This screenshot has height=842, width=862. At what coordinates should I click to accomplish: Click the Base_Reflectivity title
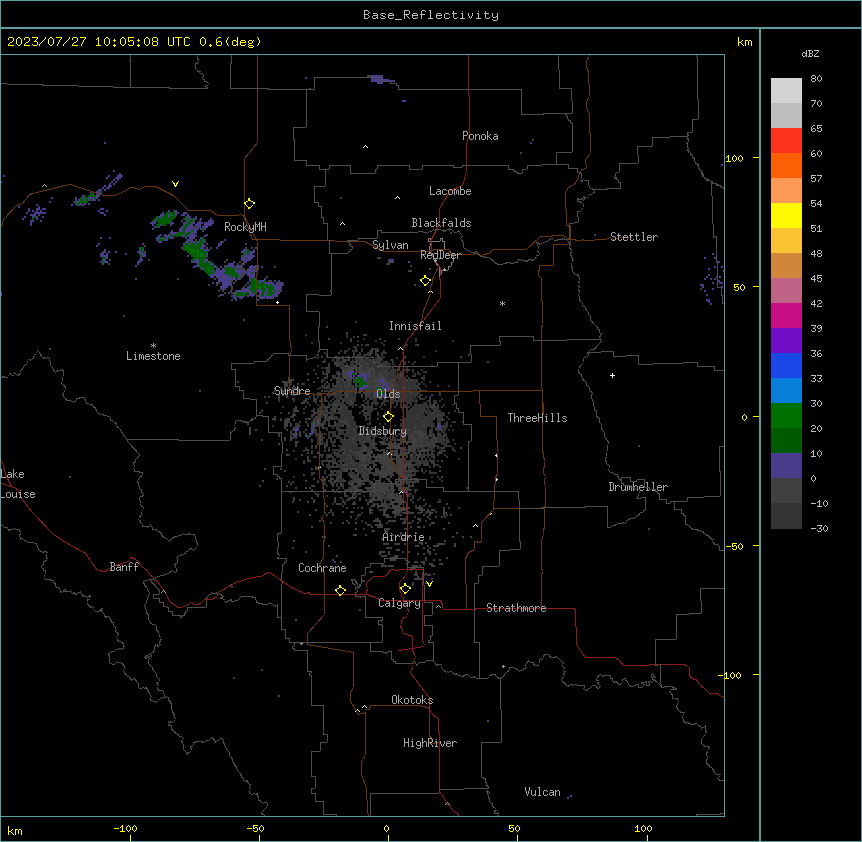point(431,15)
